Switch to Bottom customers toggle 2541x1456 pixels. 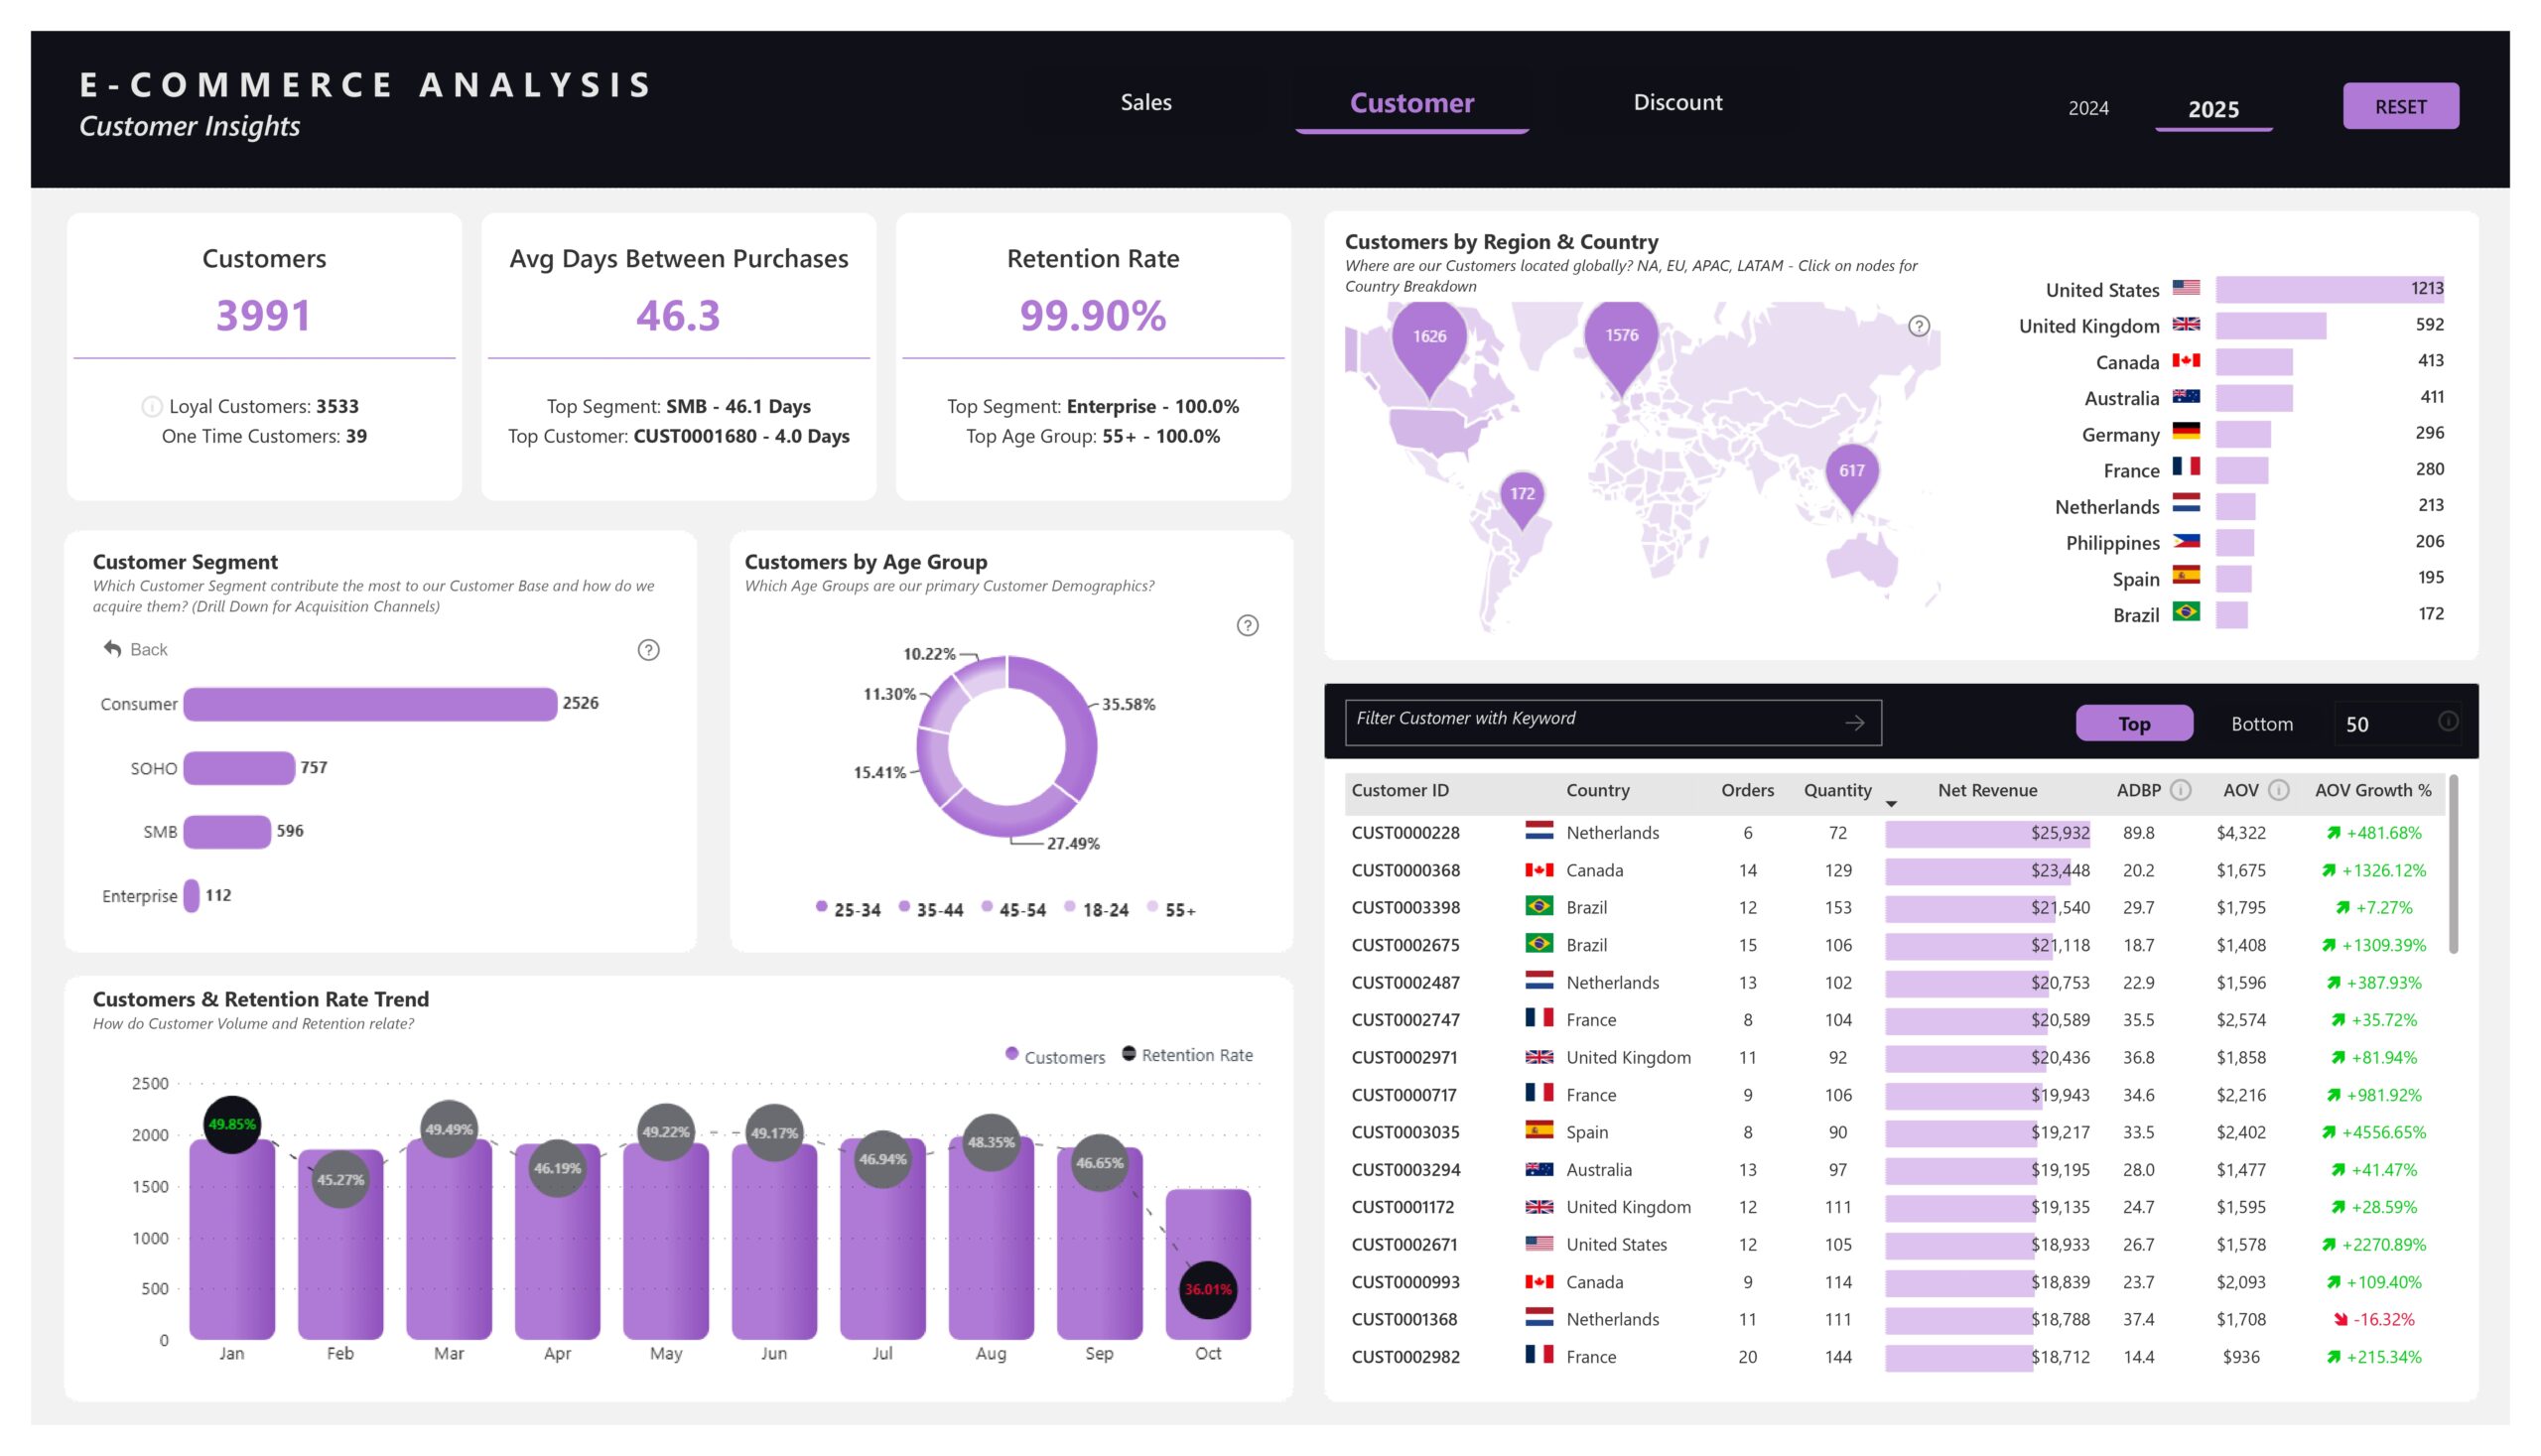click(2261, 723)
